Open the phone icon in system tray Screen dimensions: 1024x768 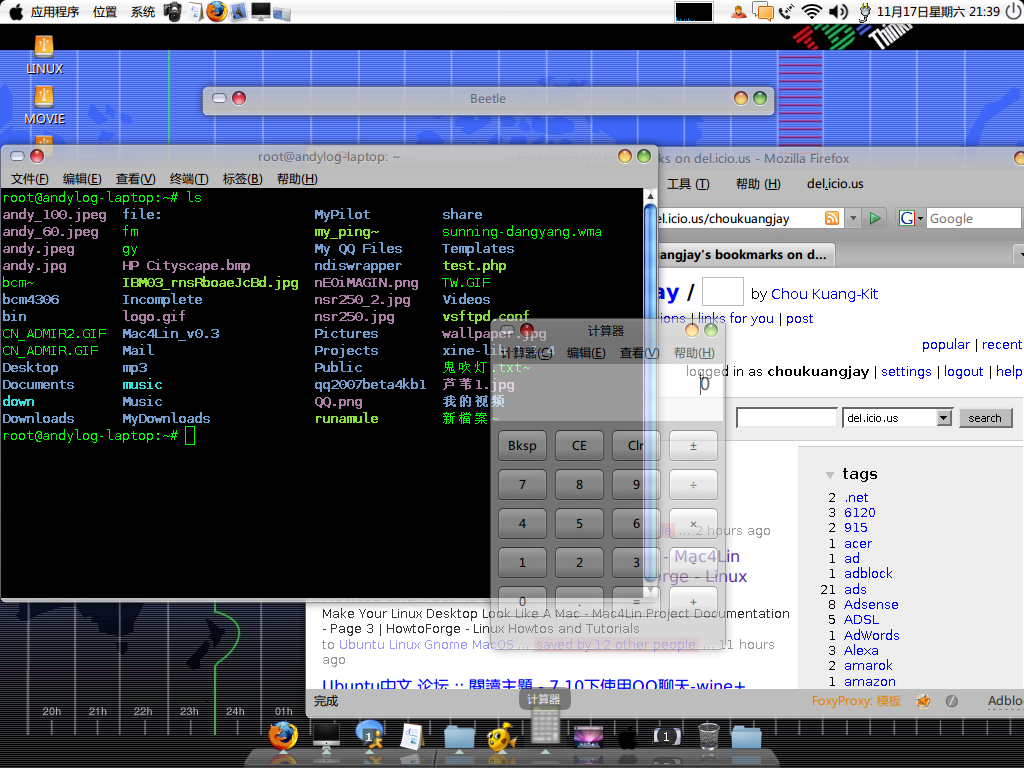point(788,12)
